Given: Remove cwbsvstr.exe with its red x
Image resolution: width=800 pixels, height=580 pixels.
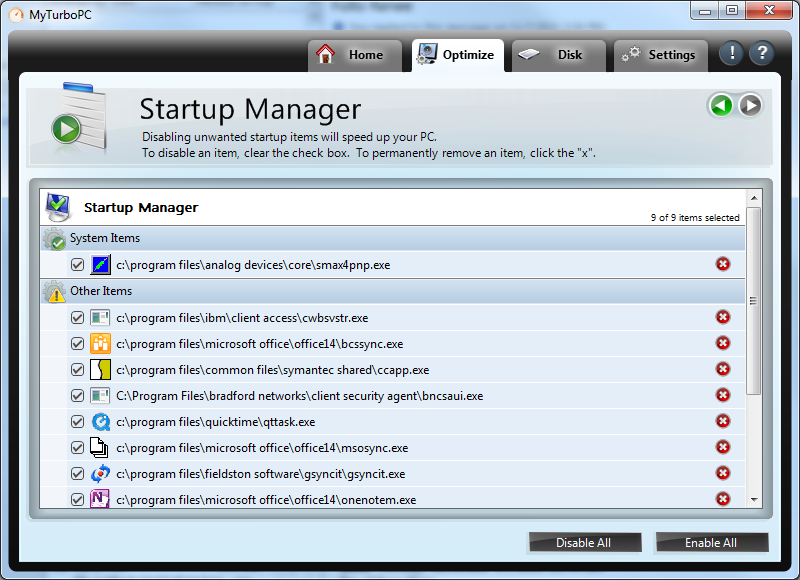Looking at the screenshot, I should point(722,317).
